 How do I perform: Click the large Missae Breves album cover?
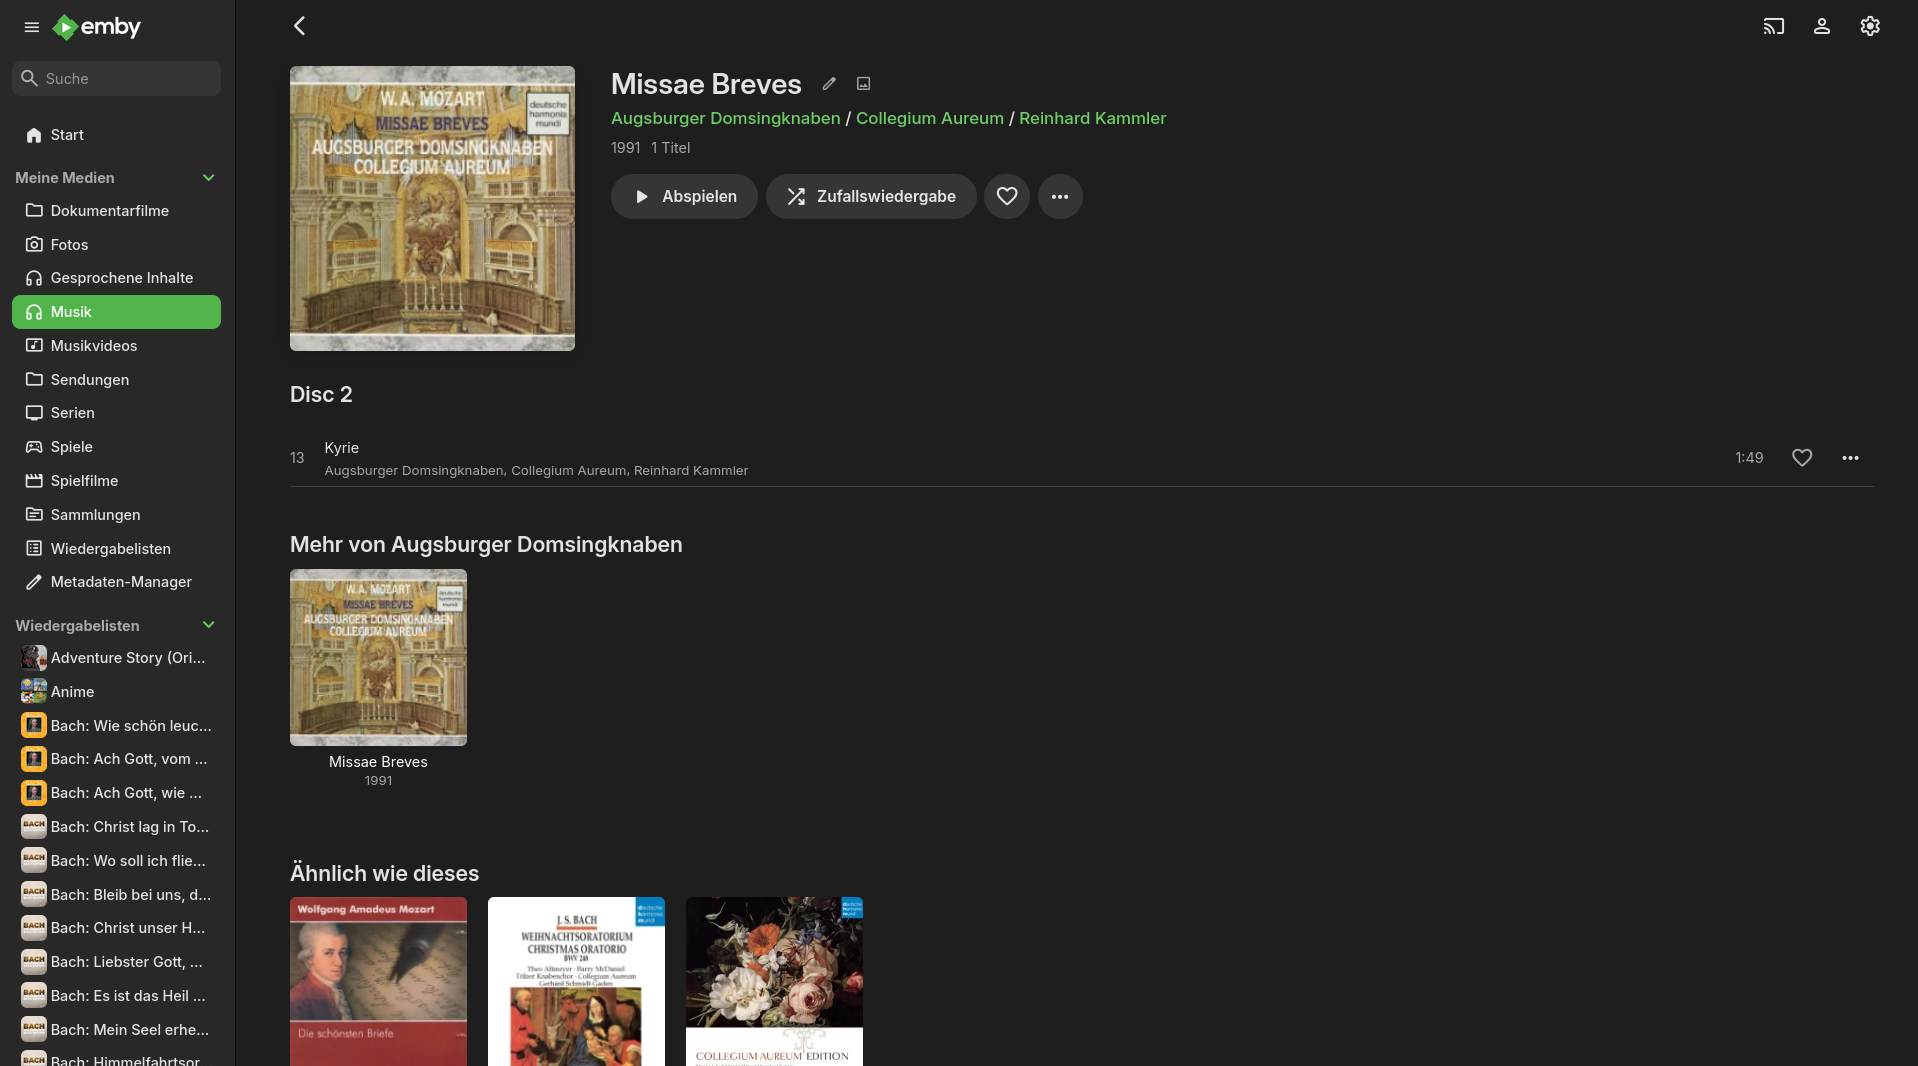click(x=432, y=208)
